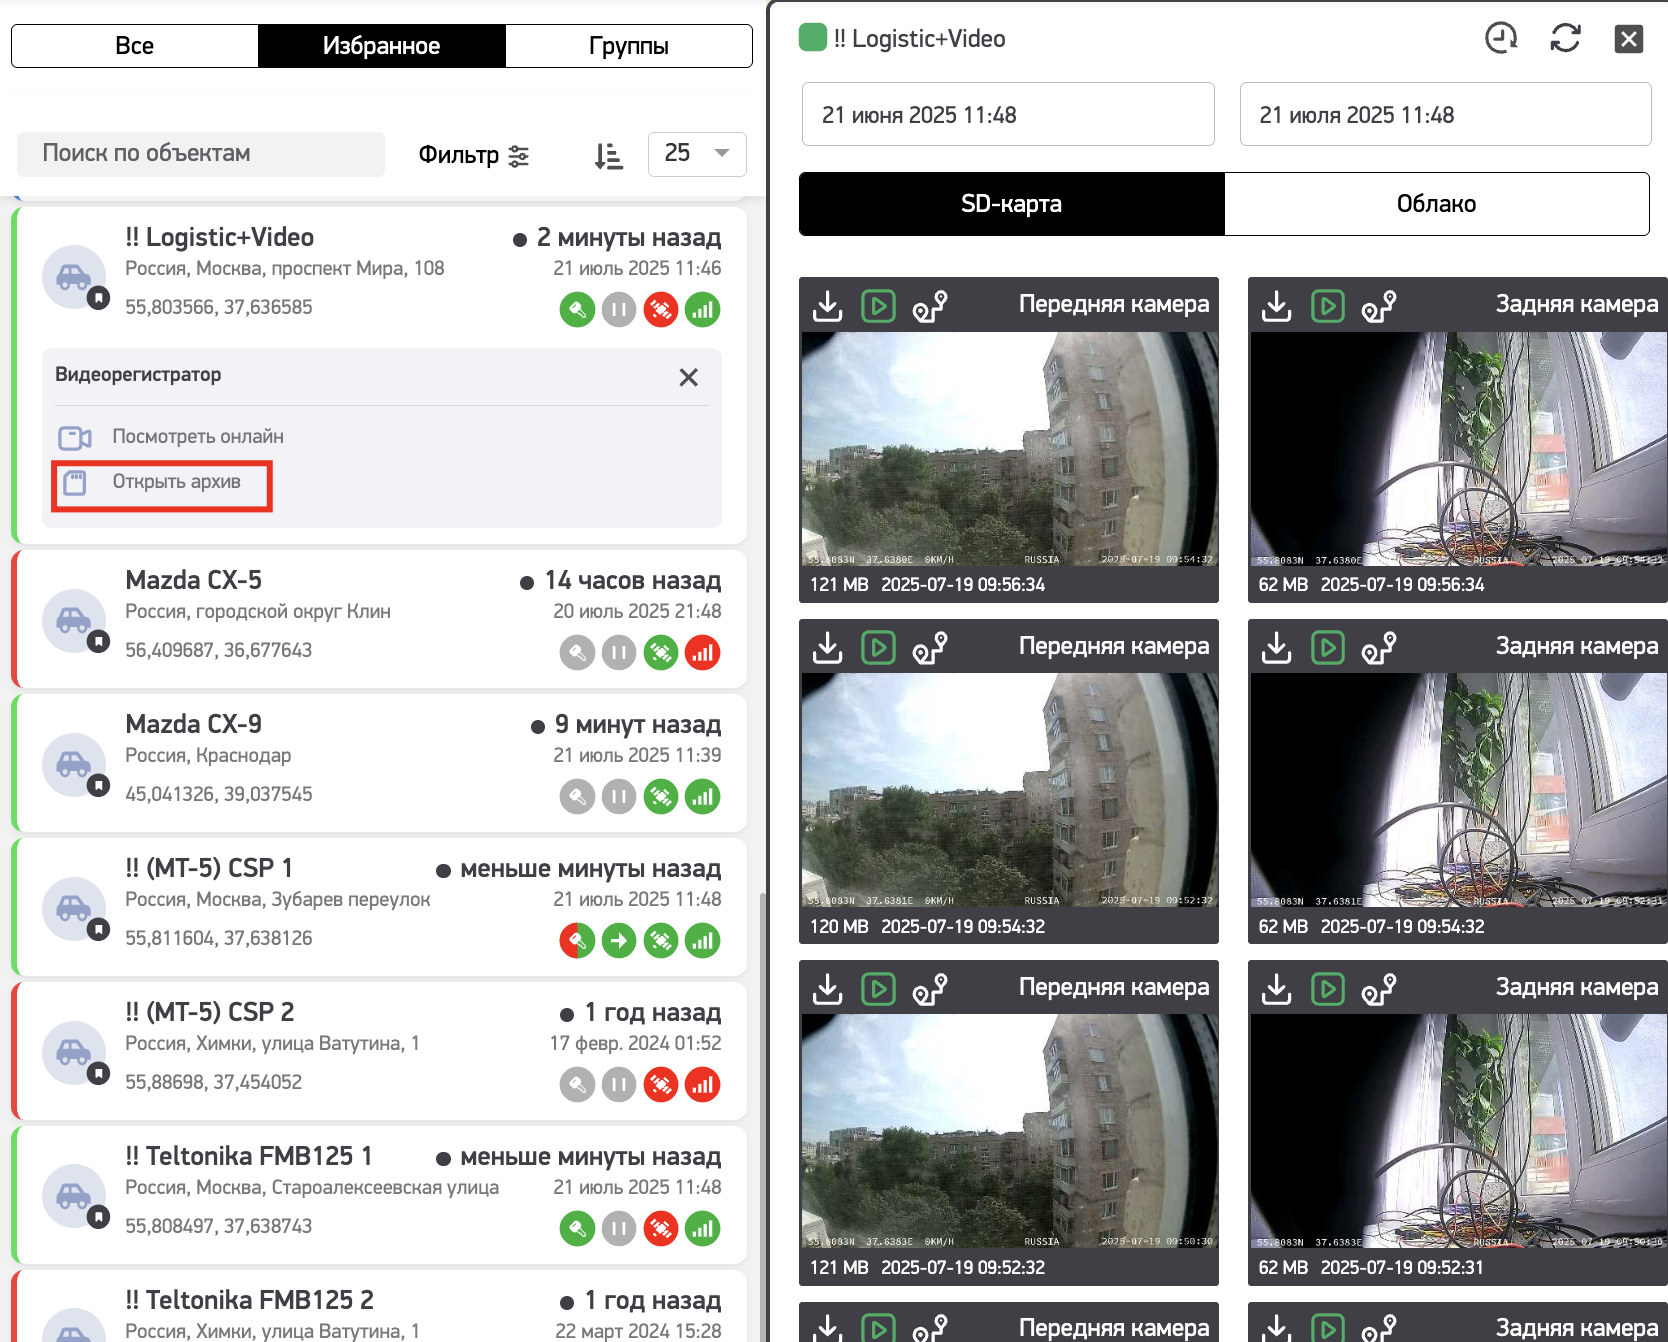This screenshot has height=1342, width=1668.
Task: Select the !! (MT-5) CSP 2 object
Action: tap(209, 1013)
